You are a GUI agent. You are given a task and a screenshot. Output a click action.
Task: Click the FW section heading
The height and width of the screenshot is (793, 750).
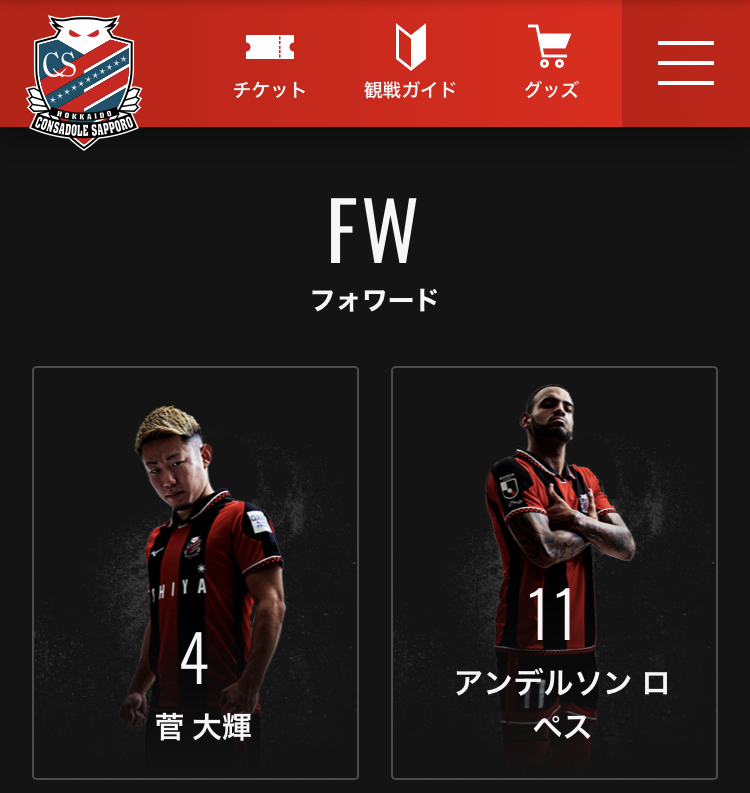click(x=373, y=230)
